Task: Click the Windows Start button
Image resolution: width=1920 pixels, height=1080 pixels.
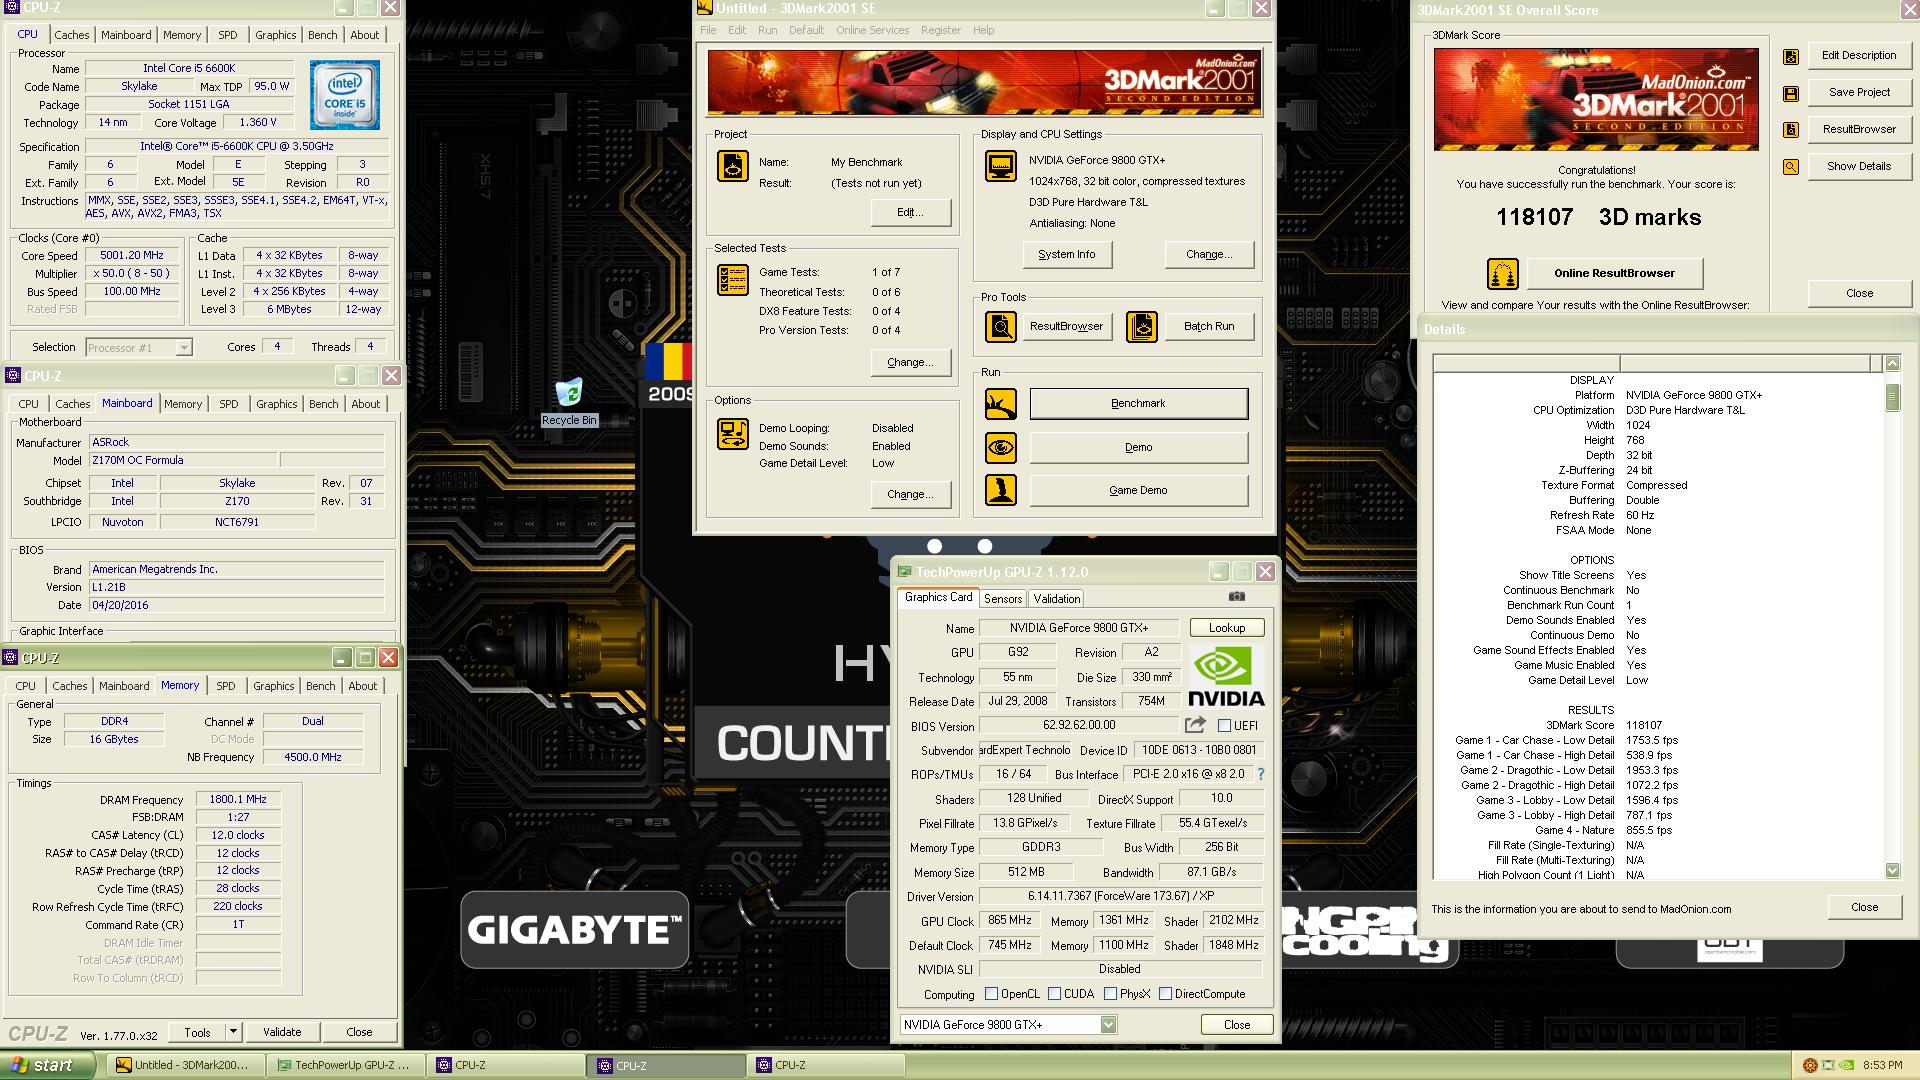Action: 48,1065
